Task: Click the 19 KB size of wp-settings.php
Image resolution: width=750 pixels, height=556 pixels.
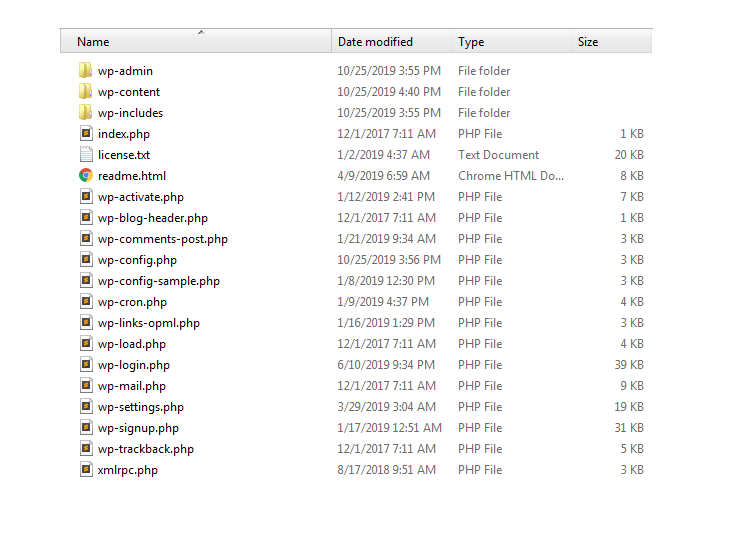Action: click(x=629, y=408)
